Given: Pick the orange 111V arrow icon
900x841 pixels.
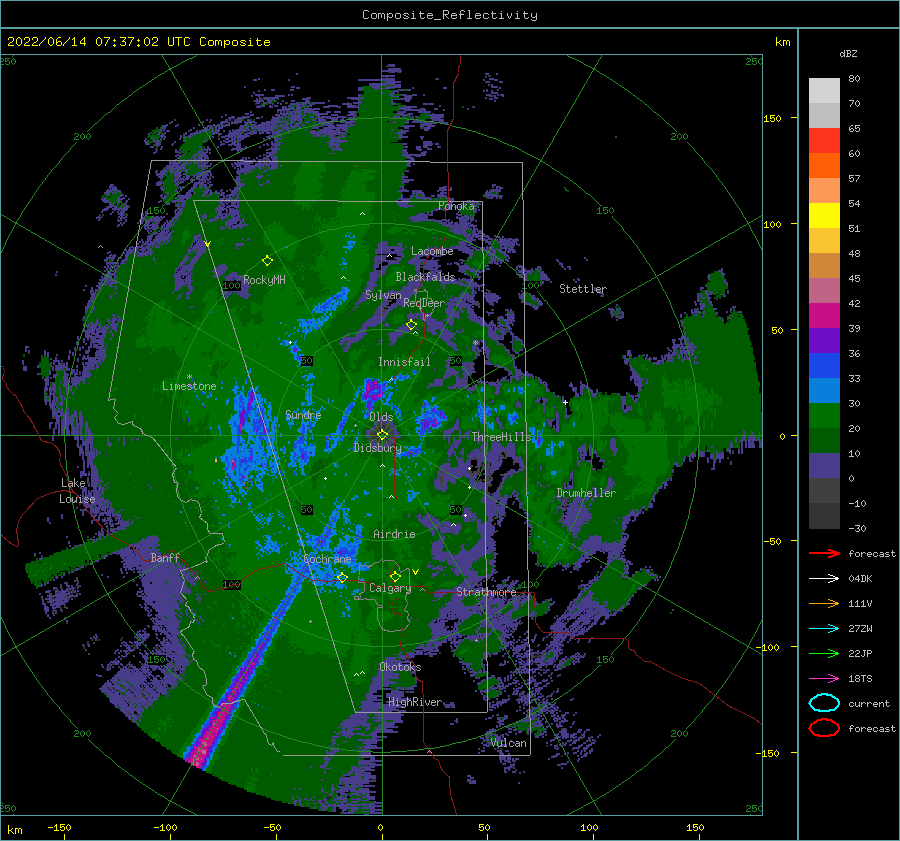Looking at the screenshot, I should pos(824,603).
